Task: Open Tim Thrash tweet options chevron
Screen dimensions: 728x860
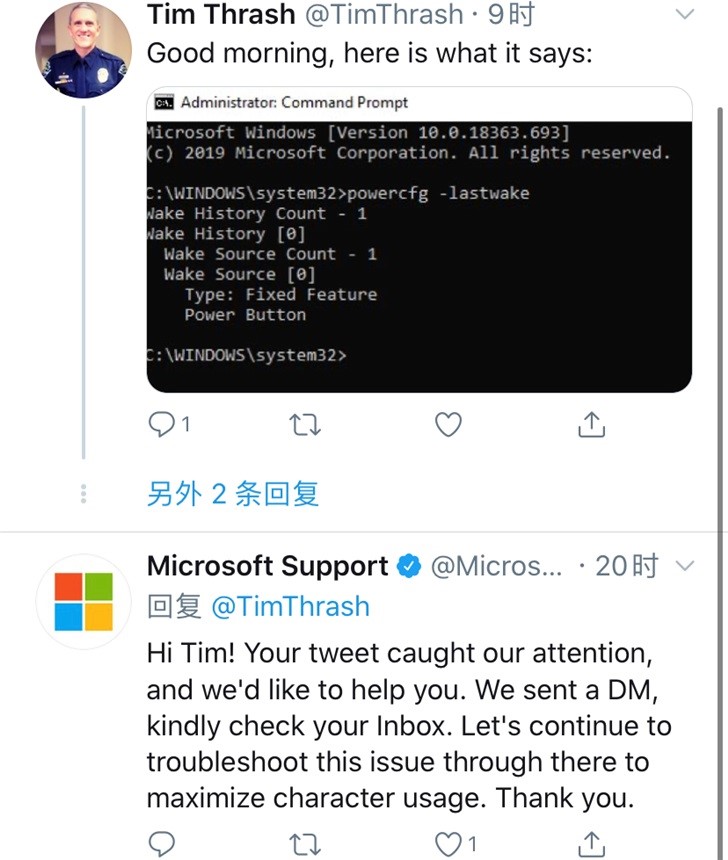Action: [x=685, y=15]
